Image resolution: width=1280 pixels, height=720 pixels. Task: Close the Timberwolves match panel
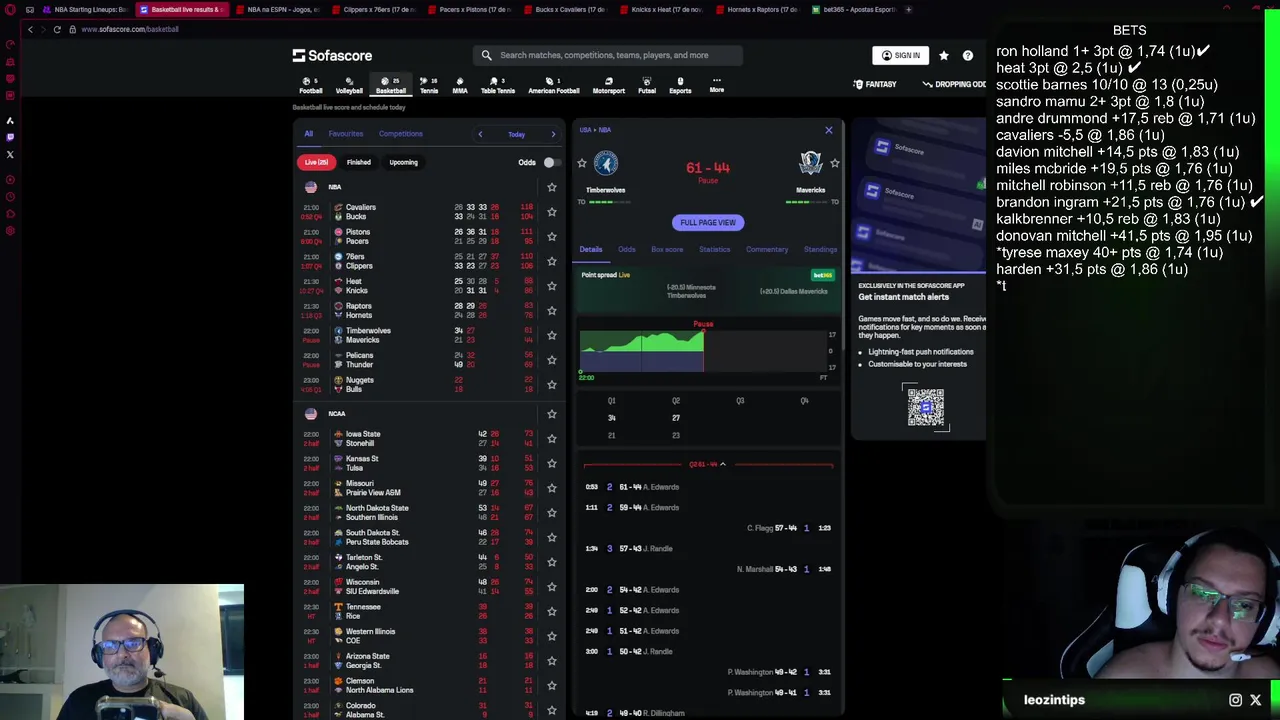point(828,130)
